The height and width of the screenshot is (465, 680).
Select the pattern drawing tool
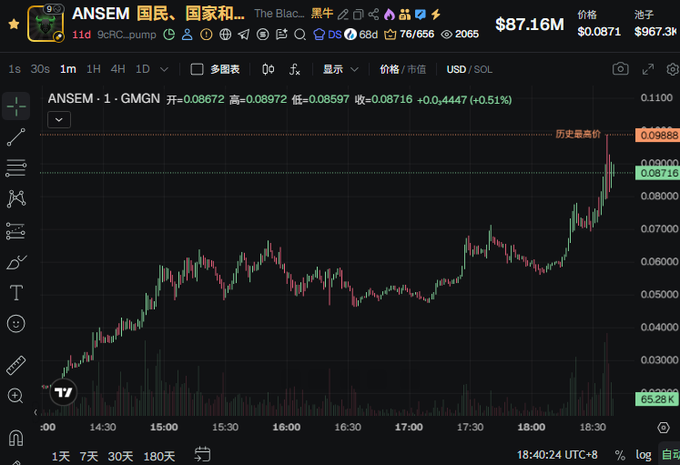pos(16,199)
